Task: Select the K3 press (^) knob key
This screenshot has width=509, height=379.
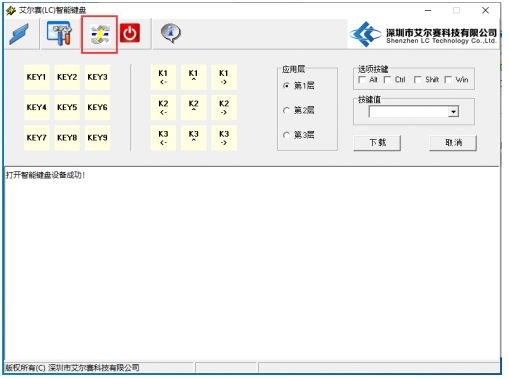Action: [194, 138]
